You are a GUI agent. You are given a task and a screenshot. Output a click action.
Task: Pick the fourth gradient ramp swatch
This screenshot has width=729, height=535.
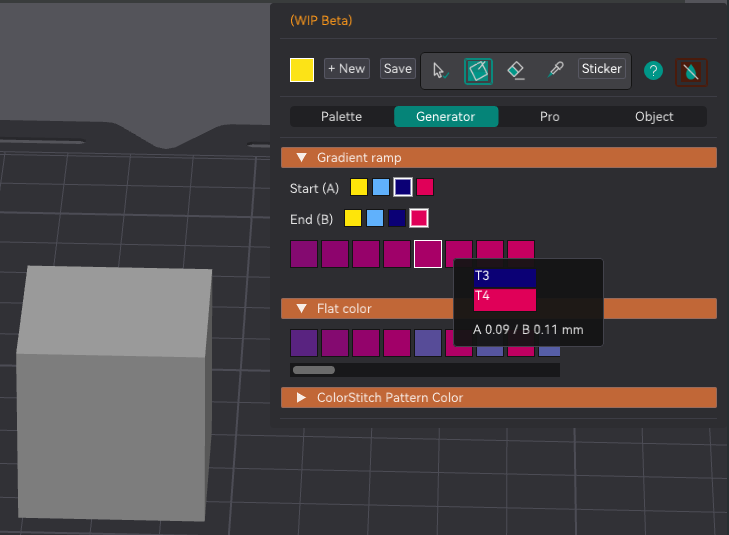[397, 254]
